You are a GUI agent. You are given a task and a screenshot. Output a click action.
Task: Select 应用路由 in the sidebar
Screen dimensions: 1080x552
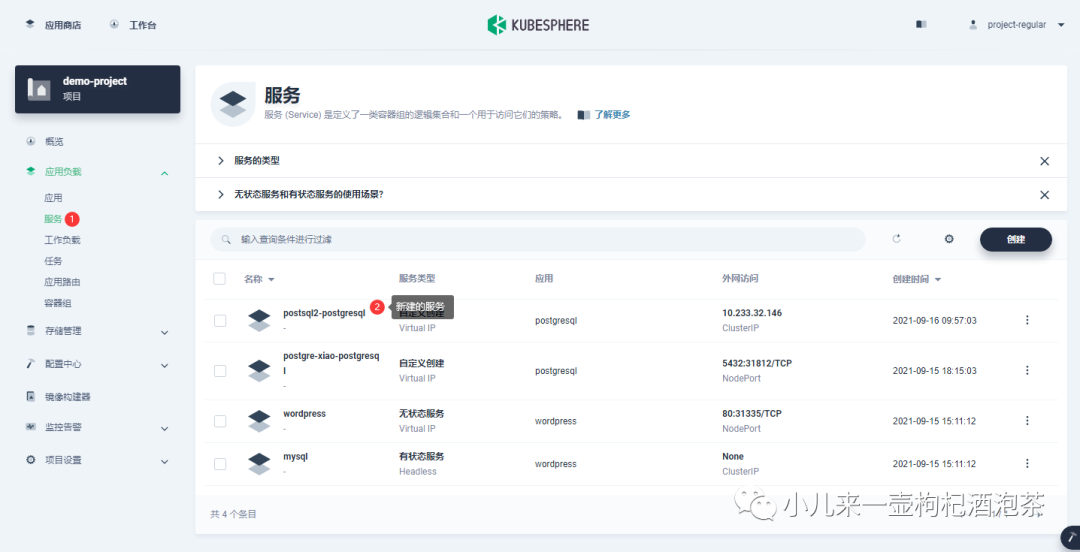(62, 282)
